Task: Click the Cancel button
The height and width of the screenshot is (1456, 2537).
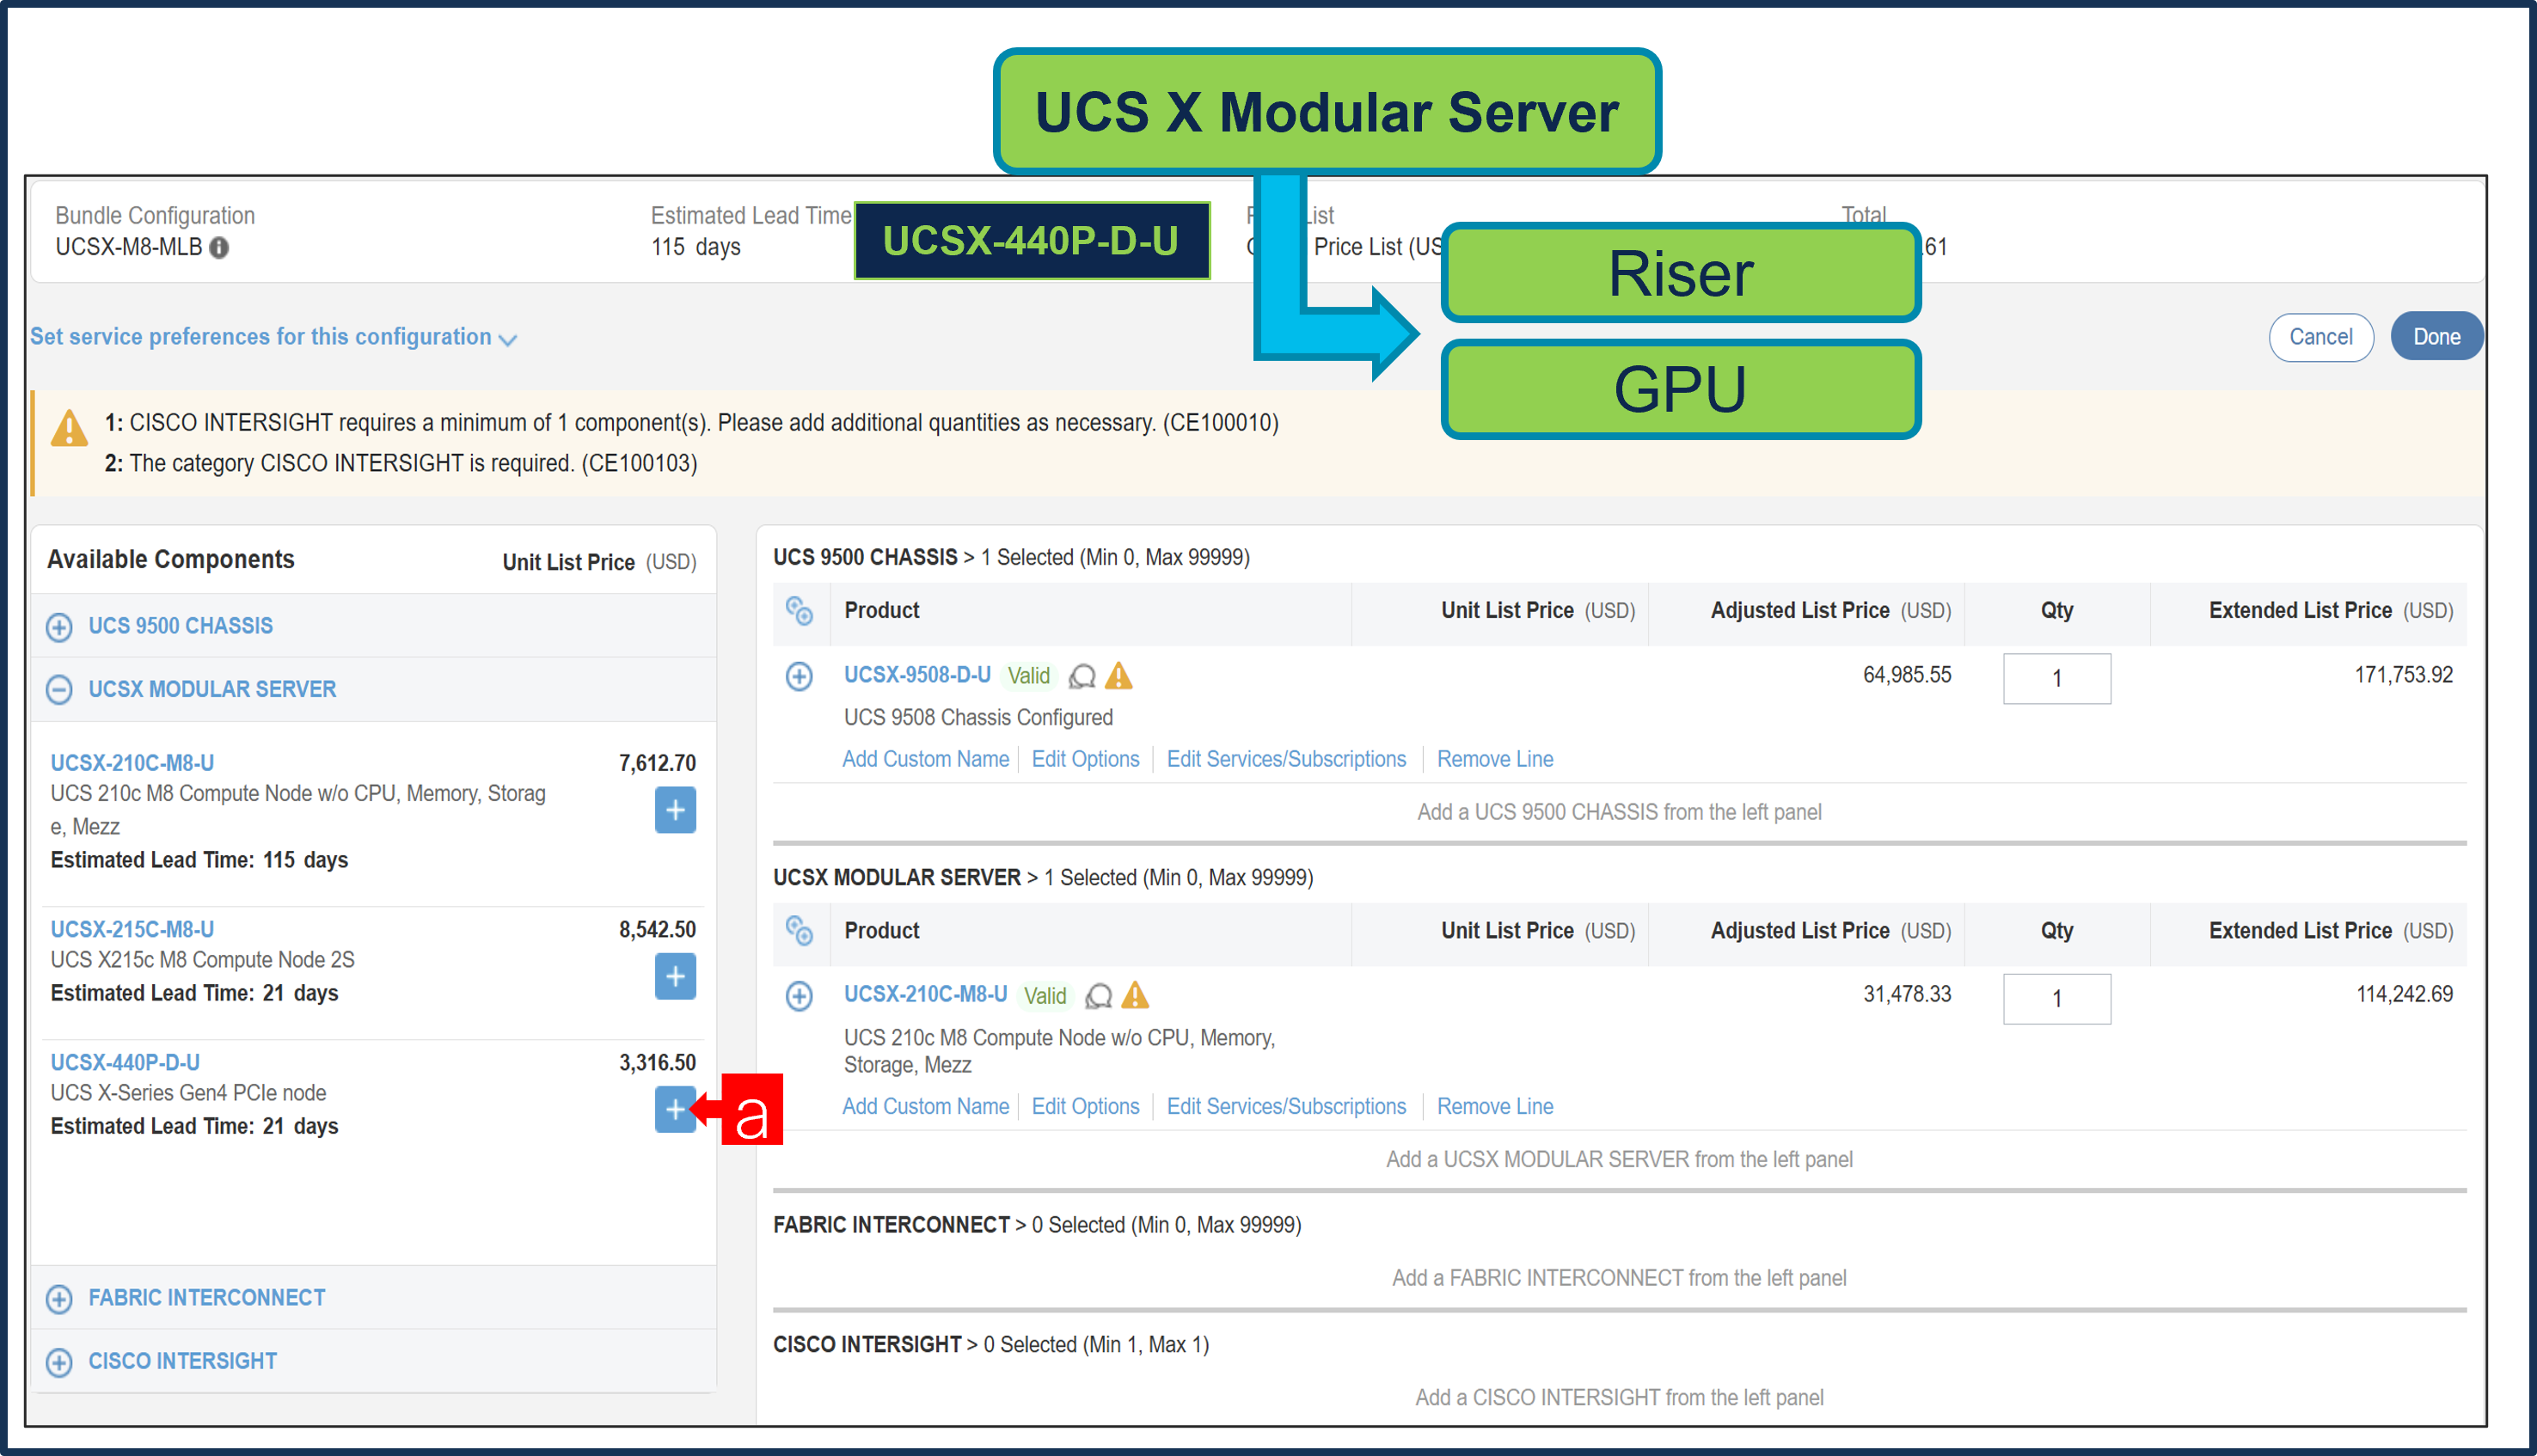Action: pyautogui.click(x=2320, y=337)
